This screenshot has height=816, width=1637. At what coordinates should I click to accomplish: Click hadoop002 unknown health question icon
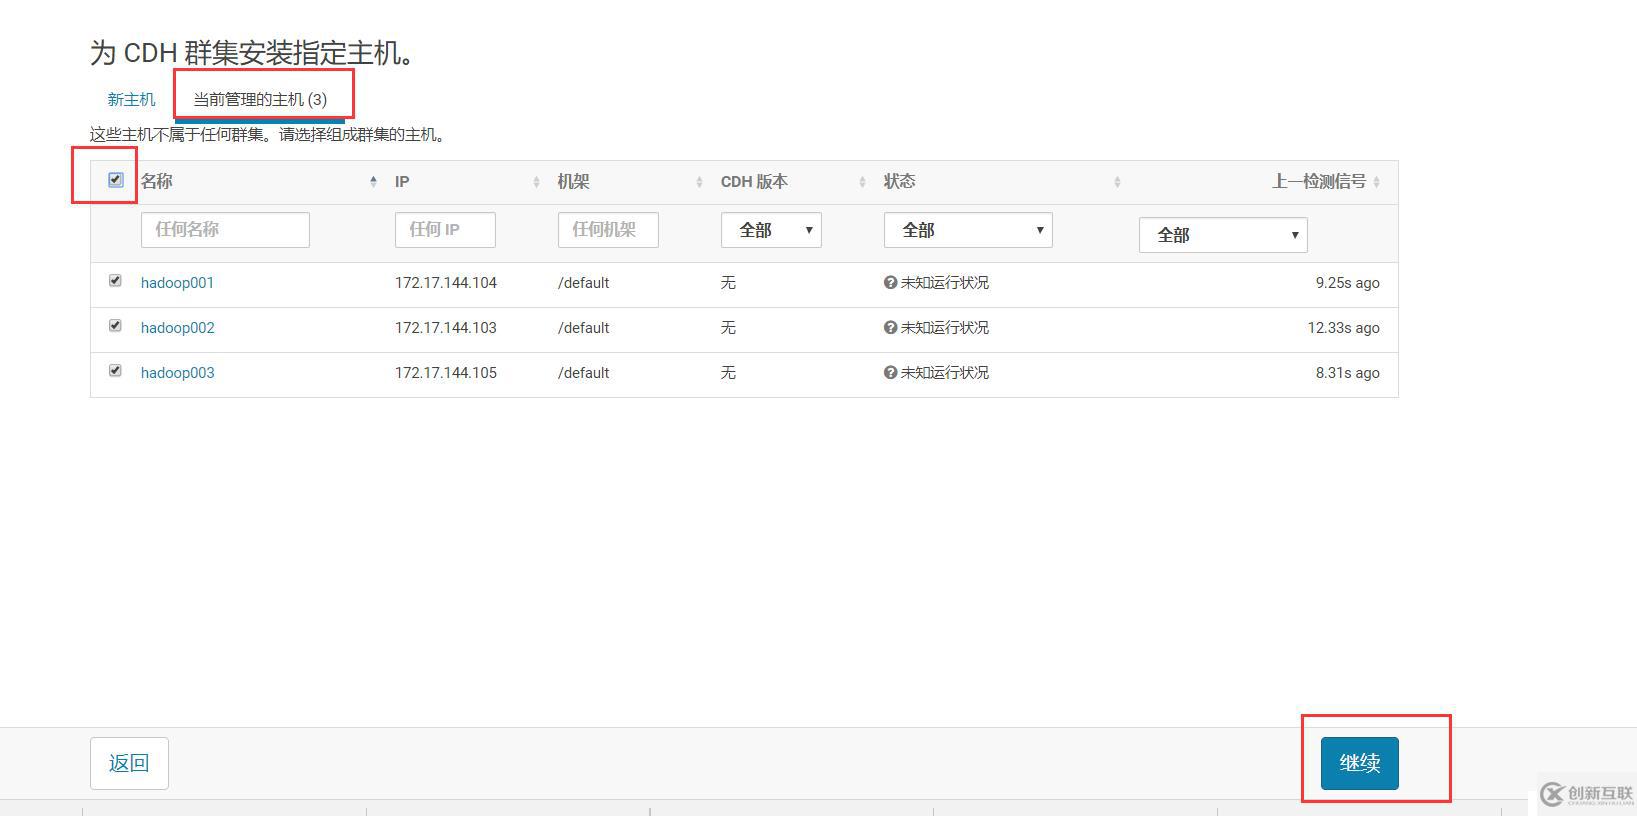click(890, 328)
